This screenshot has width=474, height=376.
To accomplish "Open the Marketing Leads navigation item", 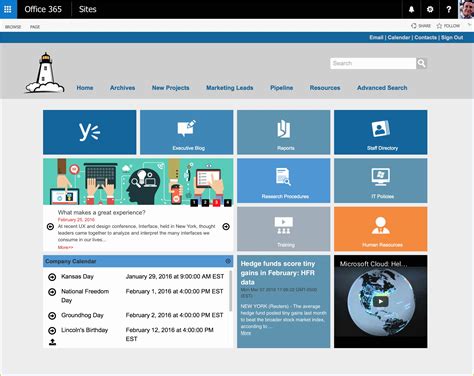I will [230, 88].
